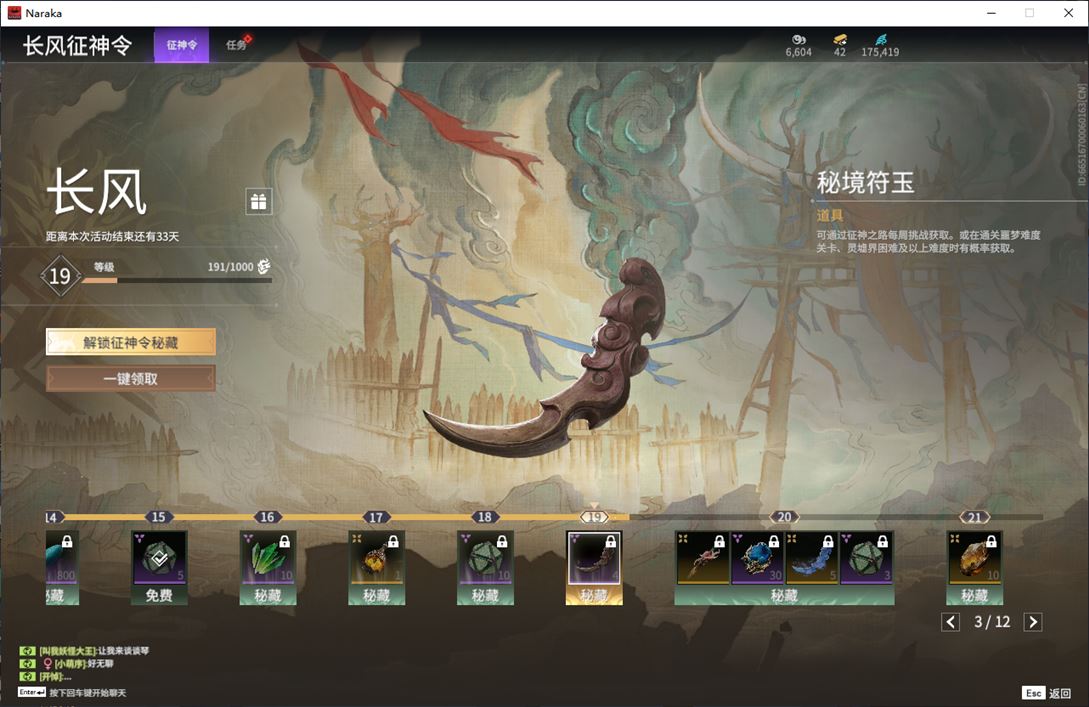Click the level 16 marker on the track
1089x707 pixels.
click(267, 517)
